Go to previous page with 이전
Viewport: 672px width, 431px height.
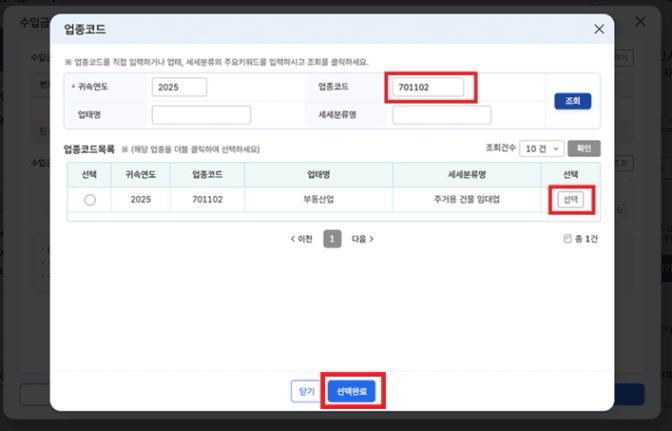(301, 239)
